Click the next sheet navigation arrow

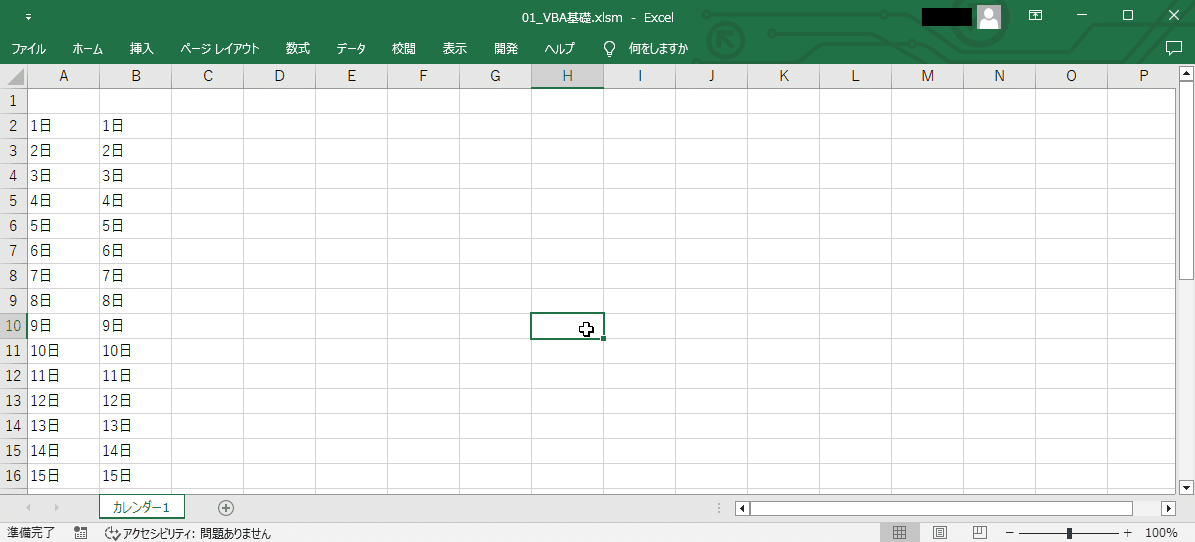[56, 508]
